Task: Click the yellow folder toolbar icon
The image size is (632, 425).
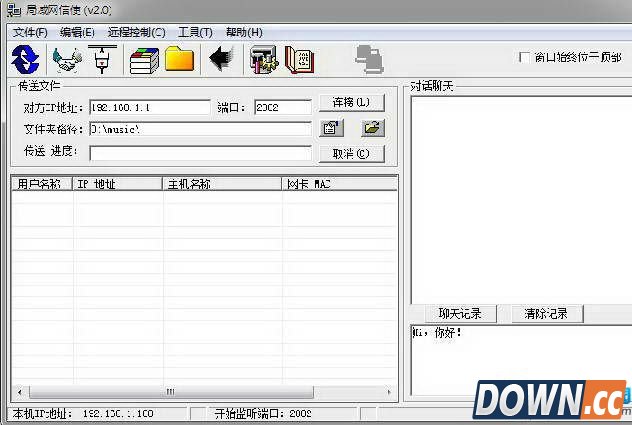Action: [179, 59]
